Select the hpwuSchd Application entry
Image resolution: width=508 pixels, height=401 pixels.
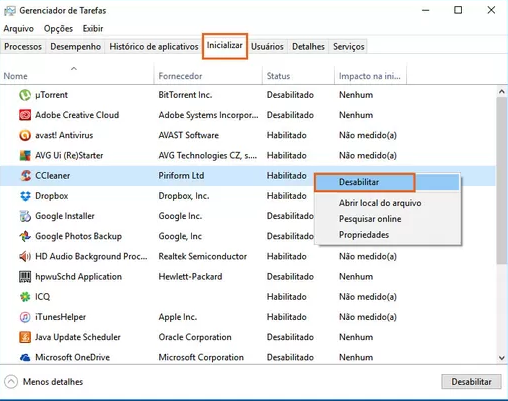(x=78, y=277)
